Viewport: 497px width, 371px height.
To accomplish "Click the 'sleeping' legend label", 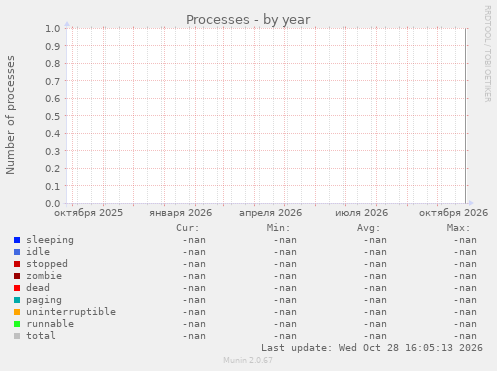I will pos(50,240).
